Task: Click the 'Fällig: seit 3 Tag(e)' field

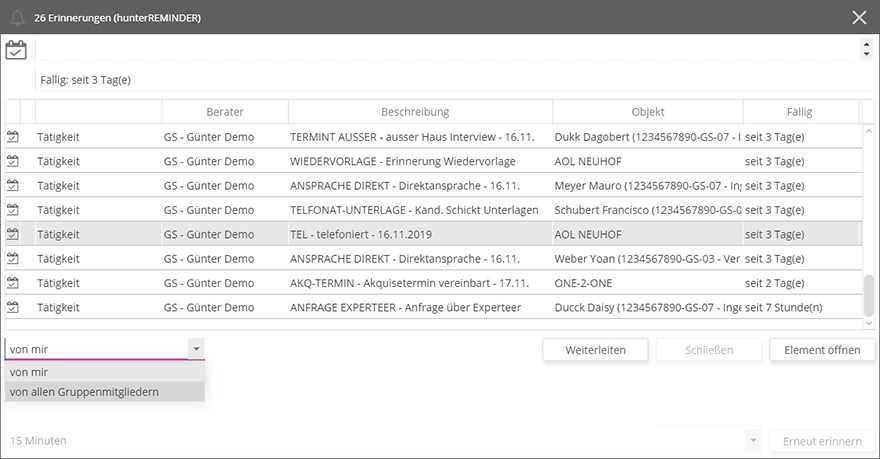Action: [x=456, y=80]
